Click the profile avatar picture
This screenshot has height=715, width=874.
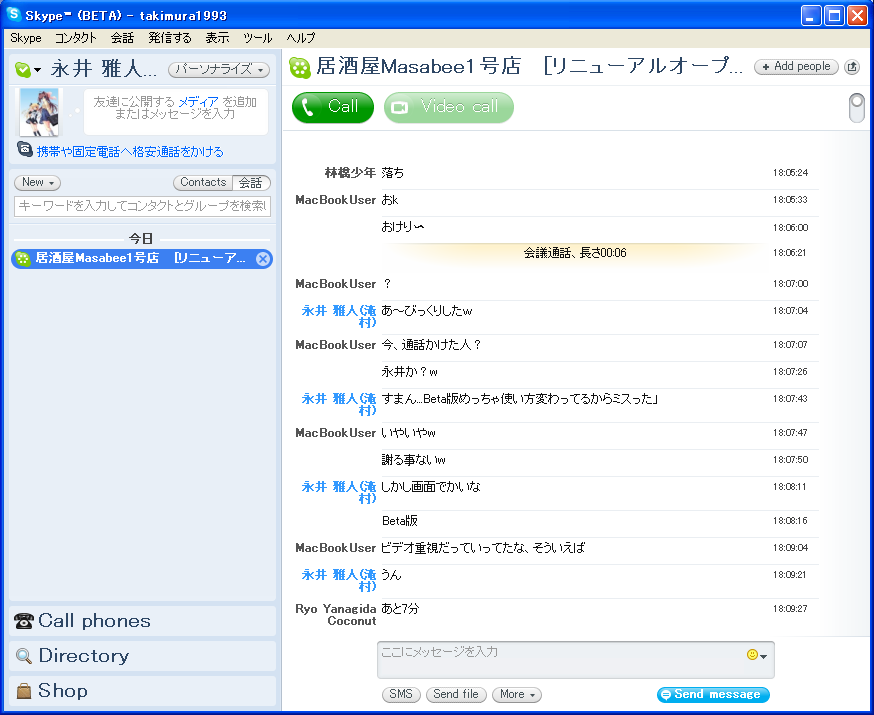coord(38,112)
